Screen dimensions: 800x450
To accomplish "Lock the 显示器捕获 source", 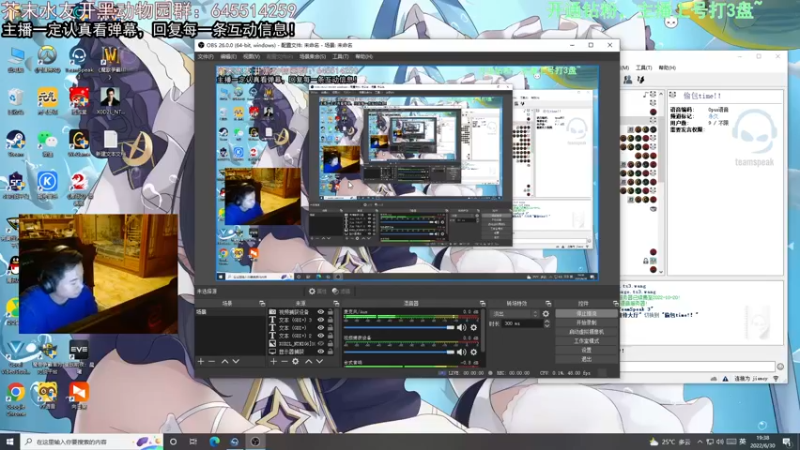I will point(330,352).
